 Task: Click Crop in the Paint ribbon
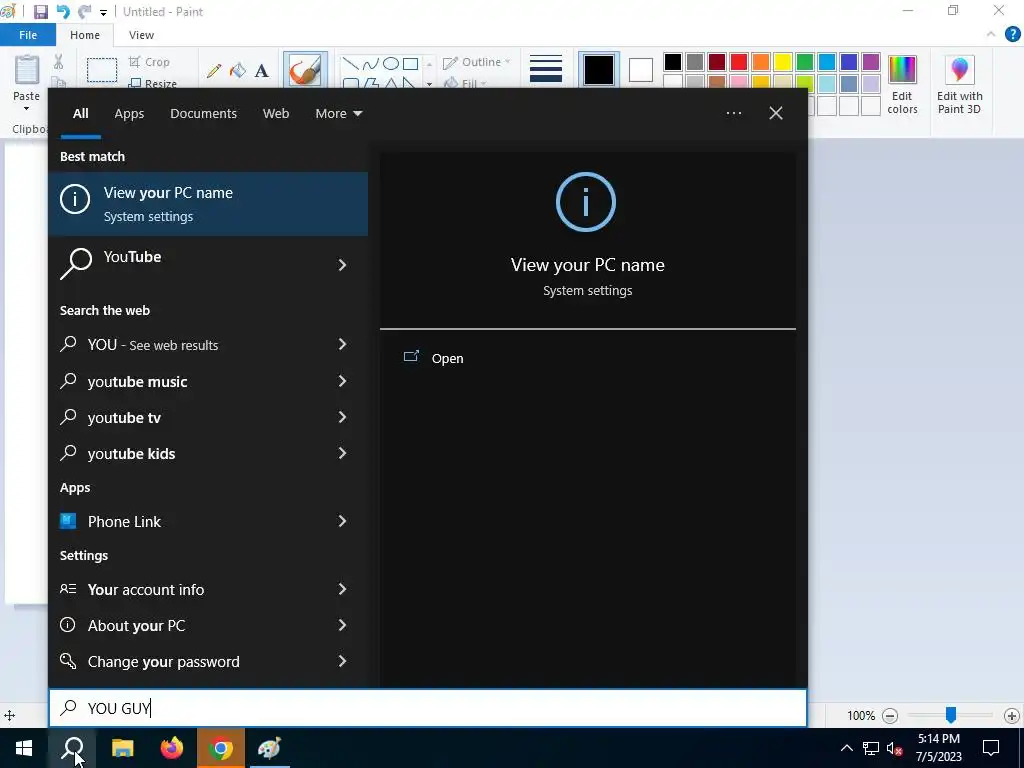[150, 62]
